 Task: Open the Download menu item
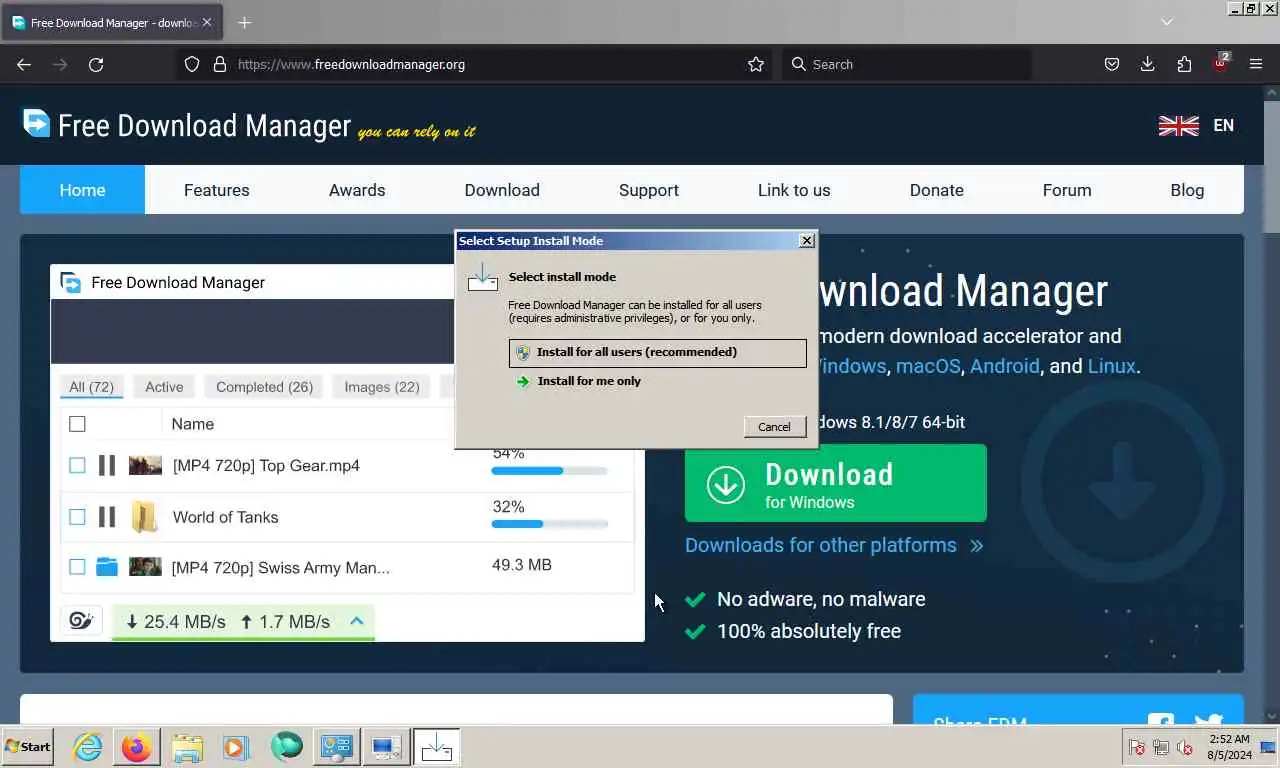coord(502,190)
